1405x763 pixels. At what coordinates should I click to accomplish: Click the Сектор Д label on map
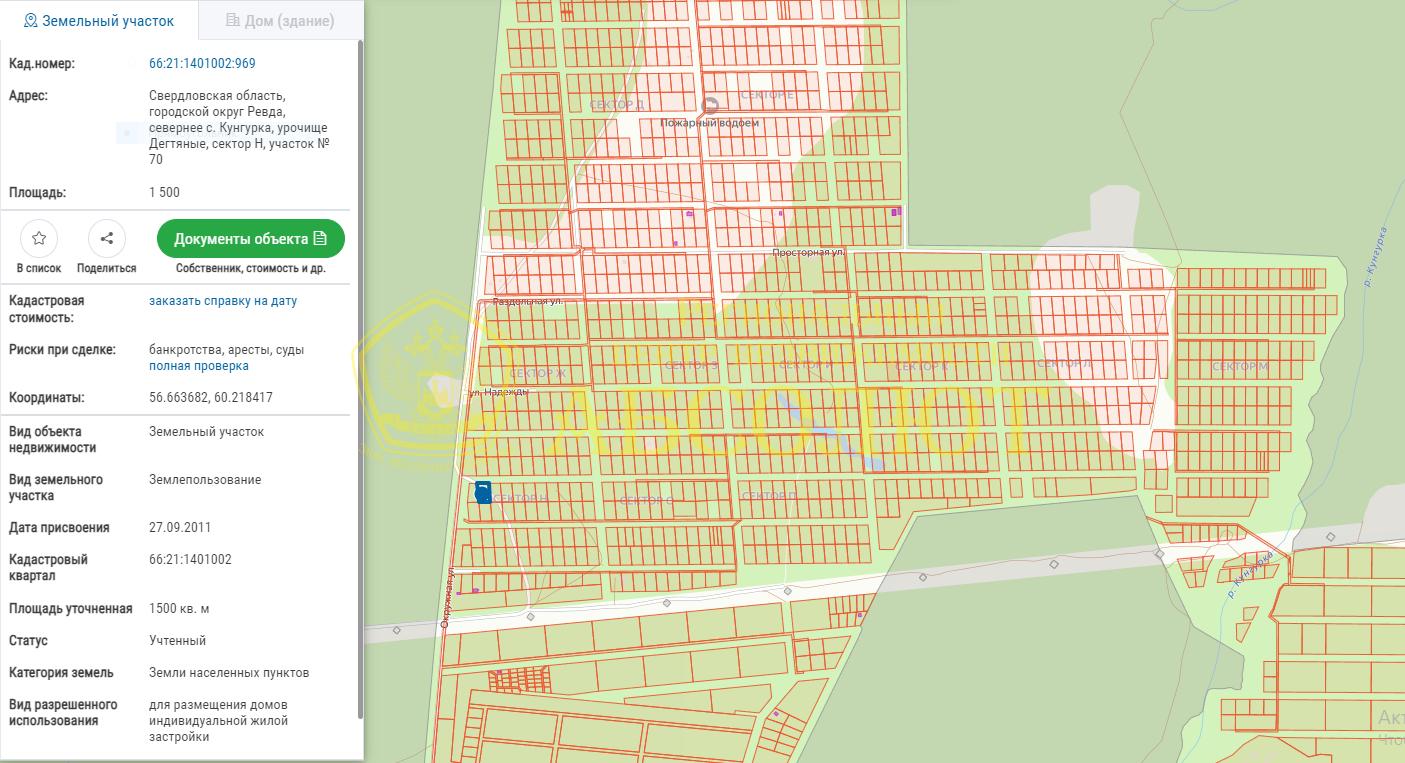617,105
